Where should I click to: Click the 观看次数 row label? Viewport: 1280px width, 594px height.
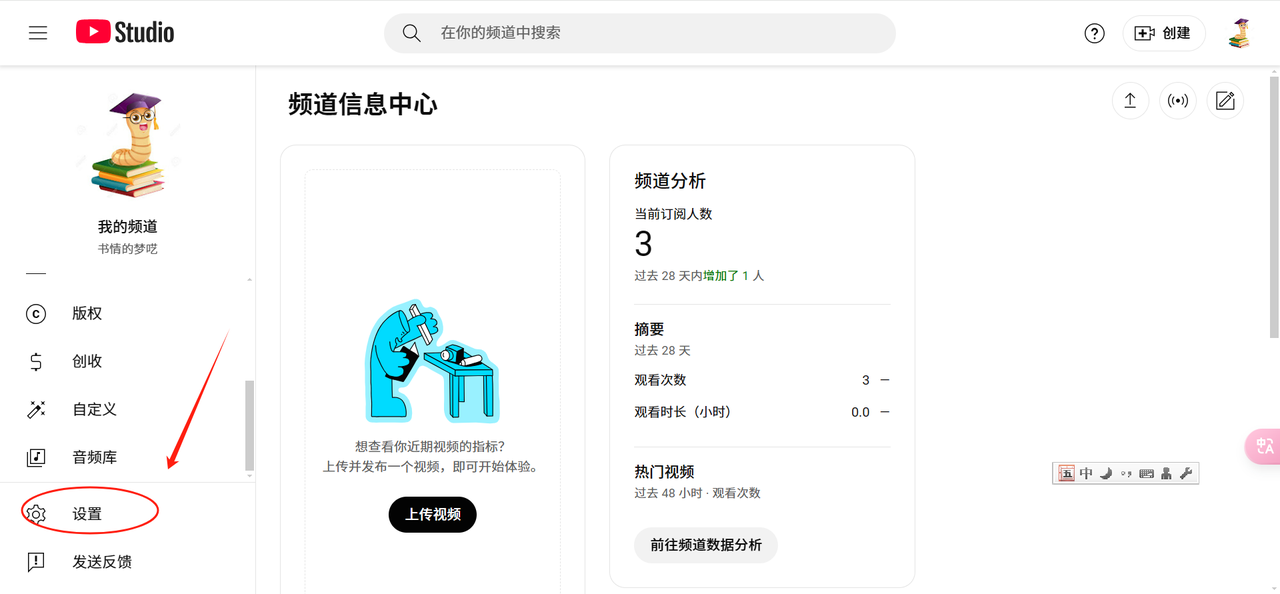[x=660, y=380]
